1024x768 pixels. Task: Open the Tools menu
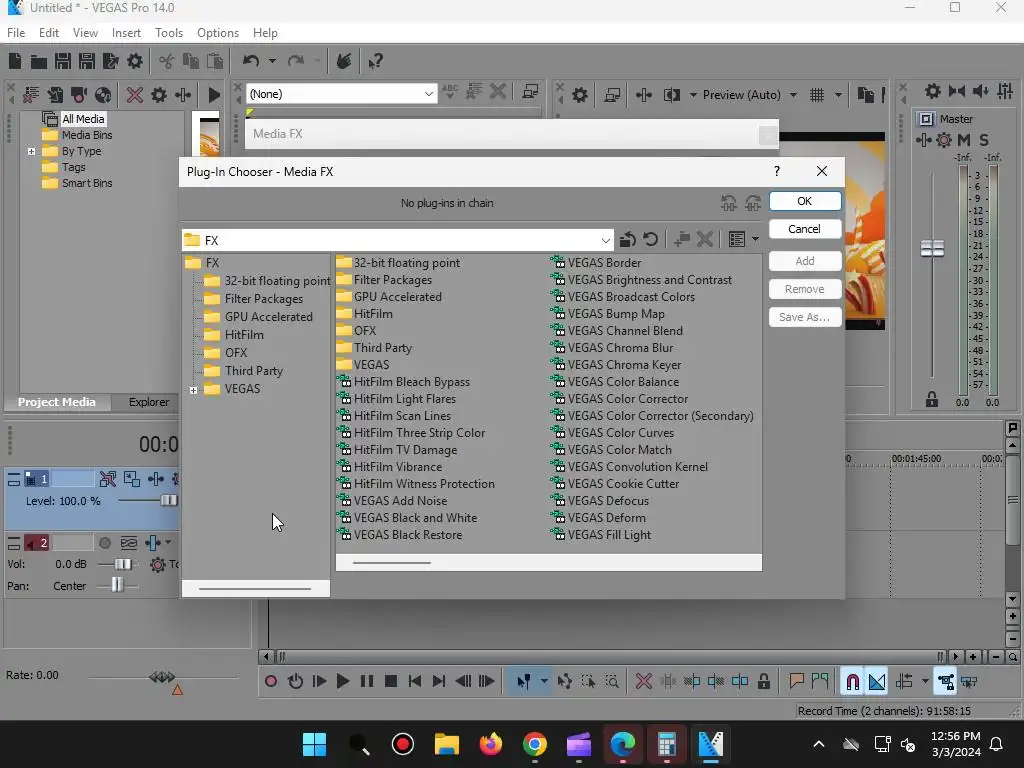(168, 33)
